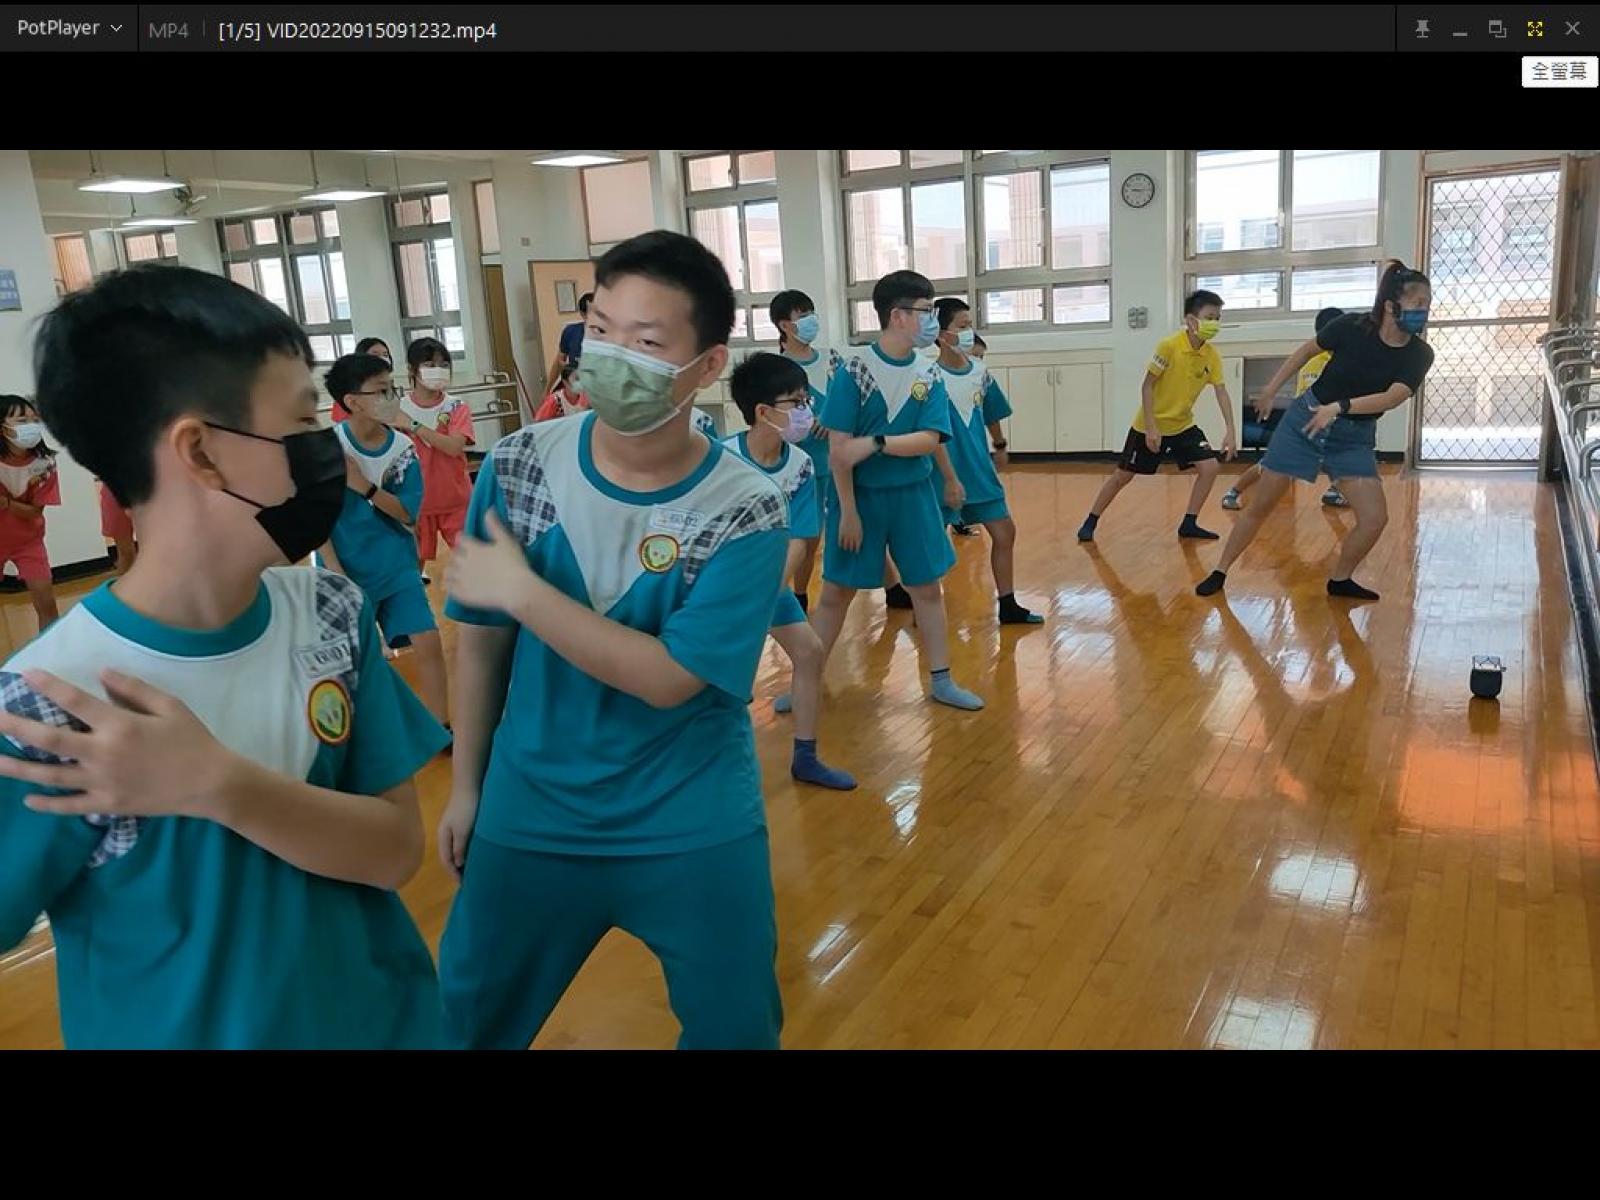Click the wall clock in the video
This screenshot has width=1600, height=1200.
coord(1137,190)
